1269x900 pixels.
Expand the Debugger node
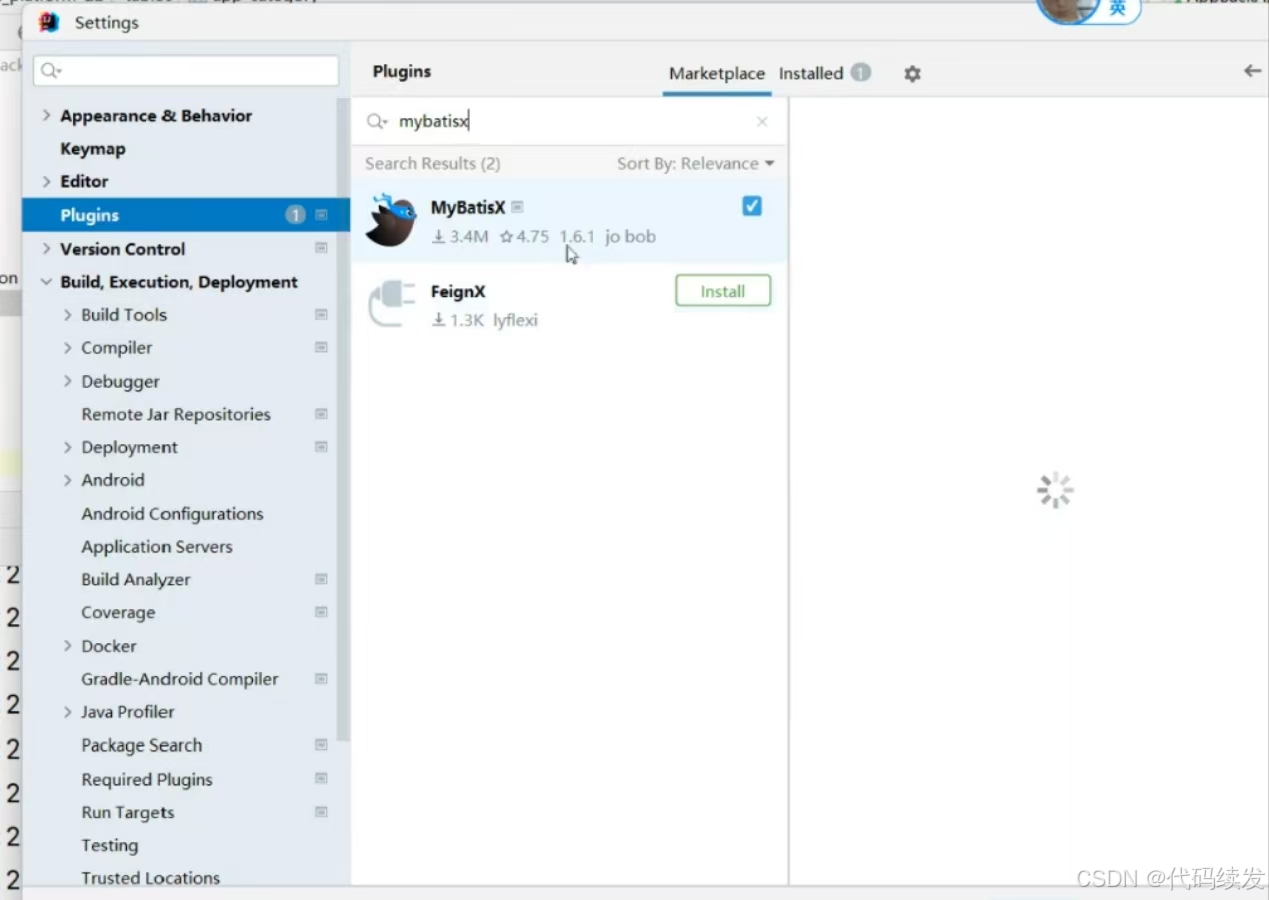[x=68, y=381]
